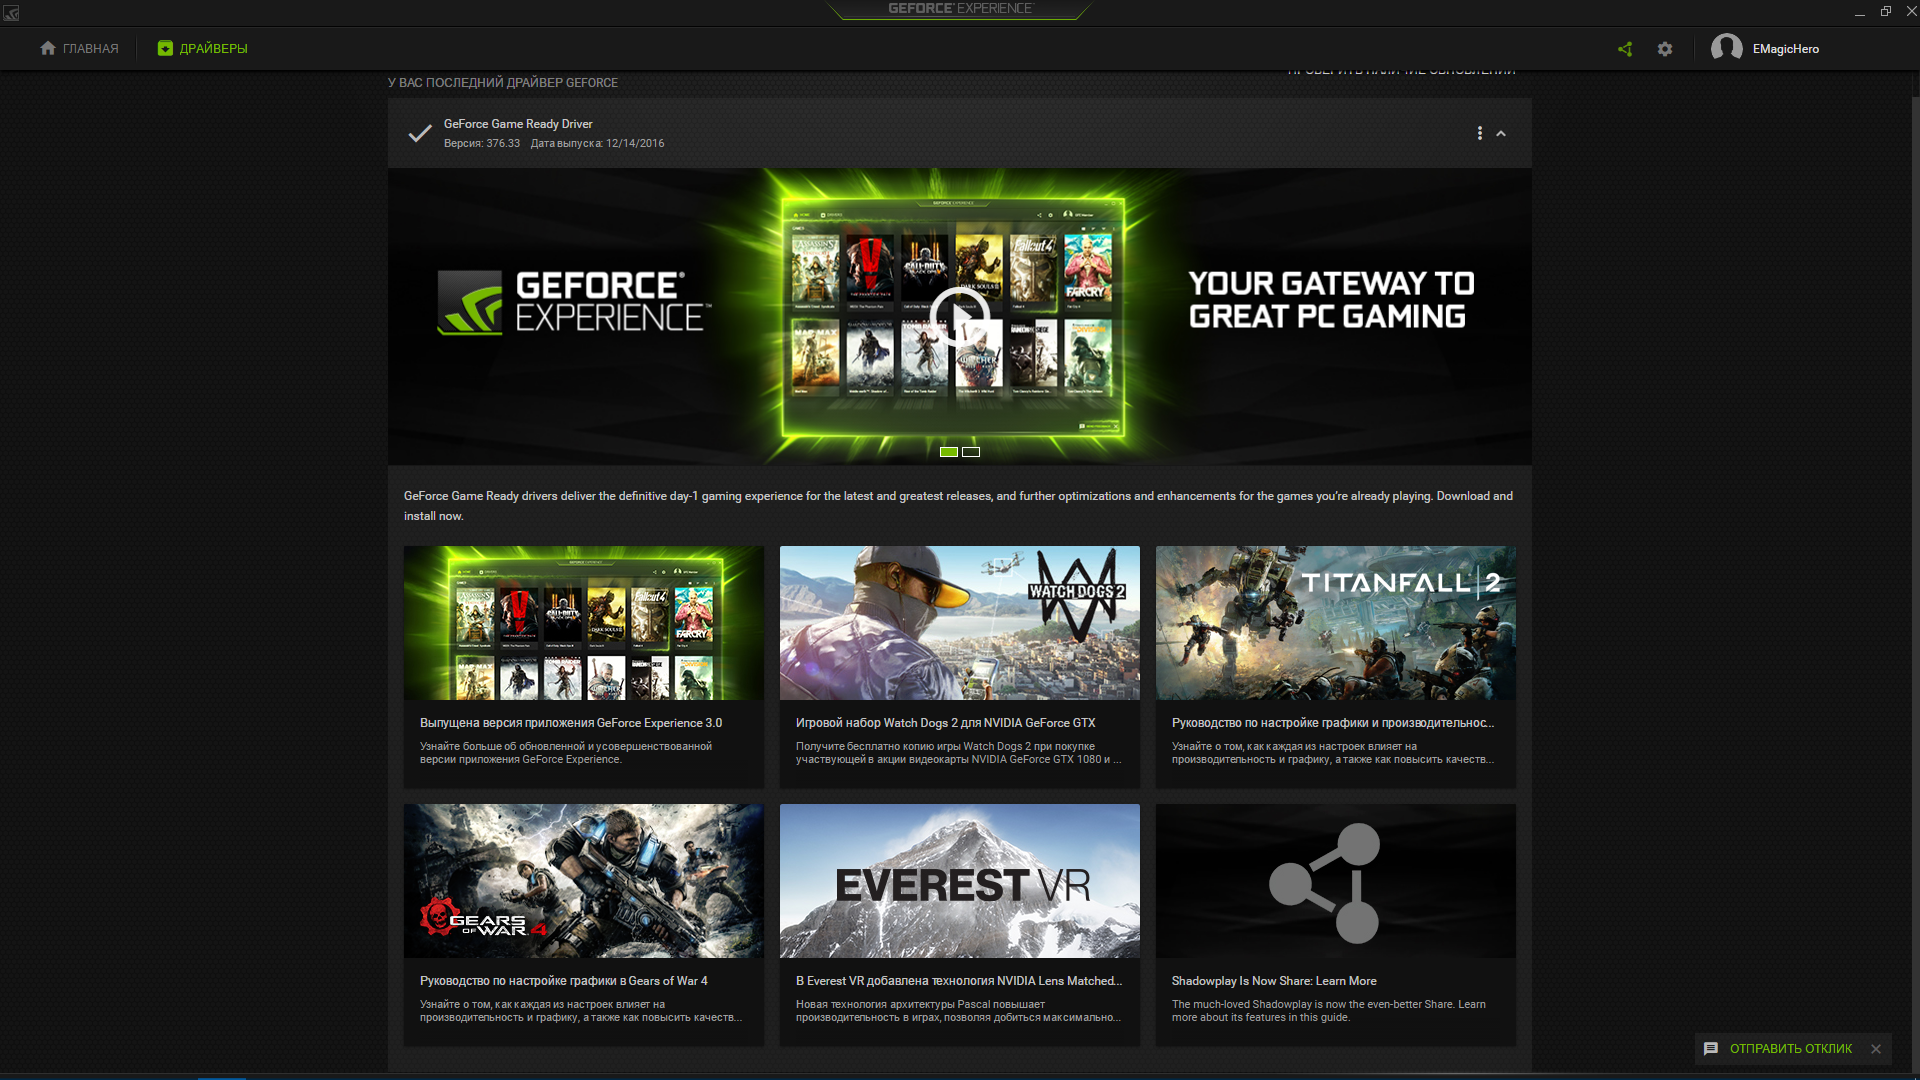1920x1080 pixels.
Task: Click Watch Dogs 2 description text
Action: (x=958, y=753)
